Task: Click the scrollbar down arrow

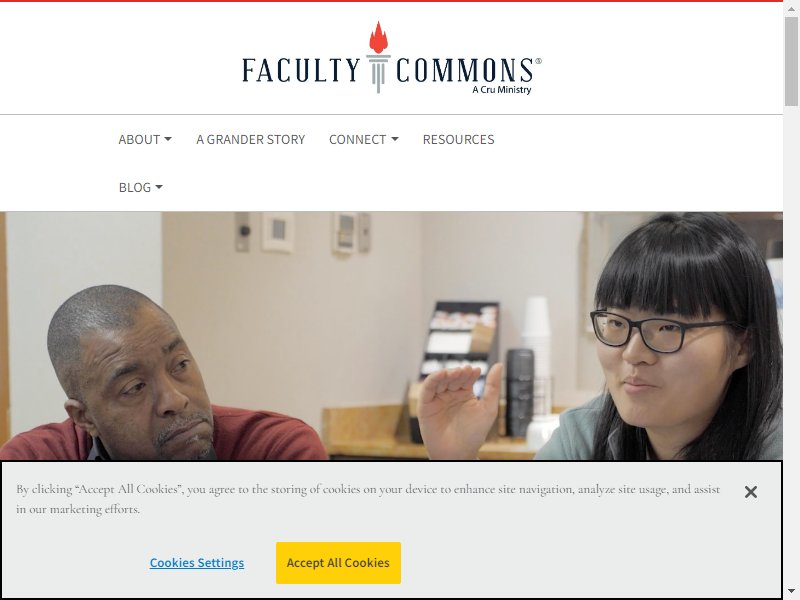Action: (791, 592)
